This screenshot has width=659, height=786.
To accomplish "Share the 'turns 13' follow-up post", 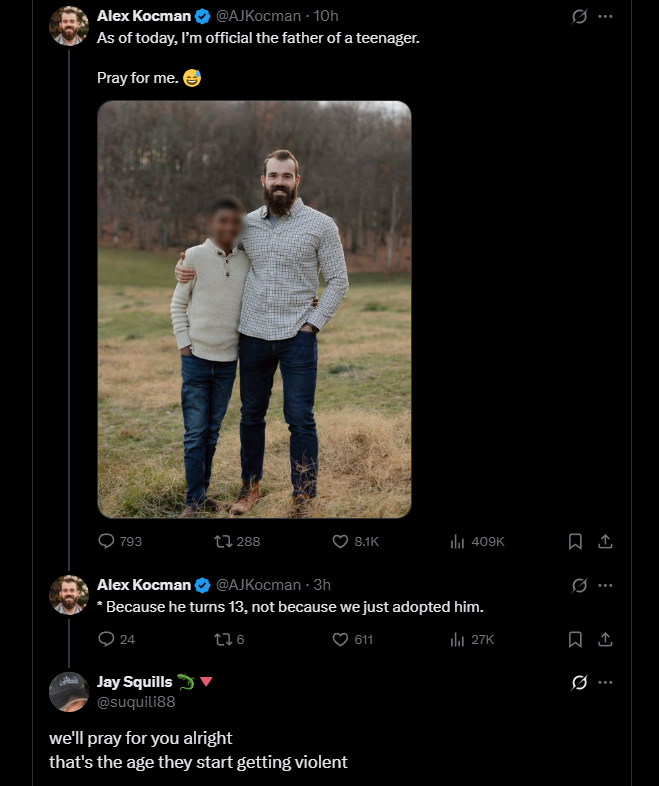I will [604, 639].
